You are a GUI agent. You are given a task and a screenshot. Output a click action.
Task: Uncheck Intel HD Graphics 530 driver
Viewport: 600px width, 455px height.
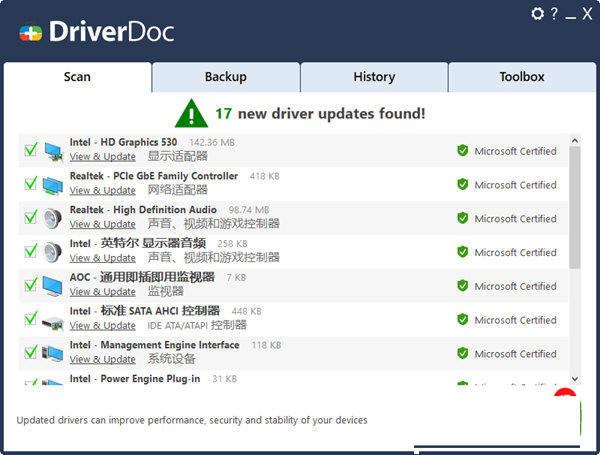point(31,149)
